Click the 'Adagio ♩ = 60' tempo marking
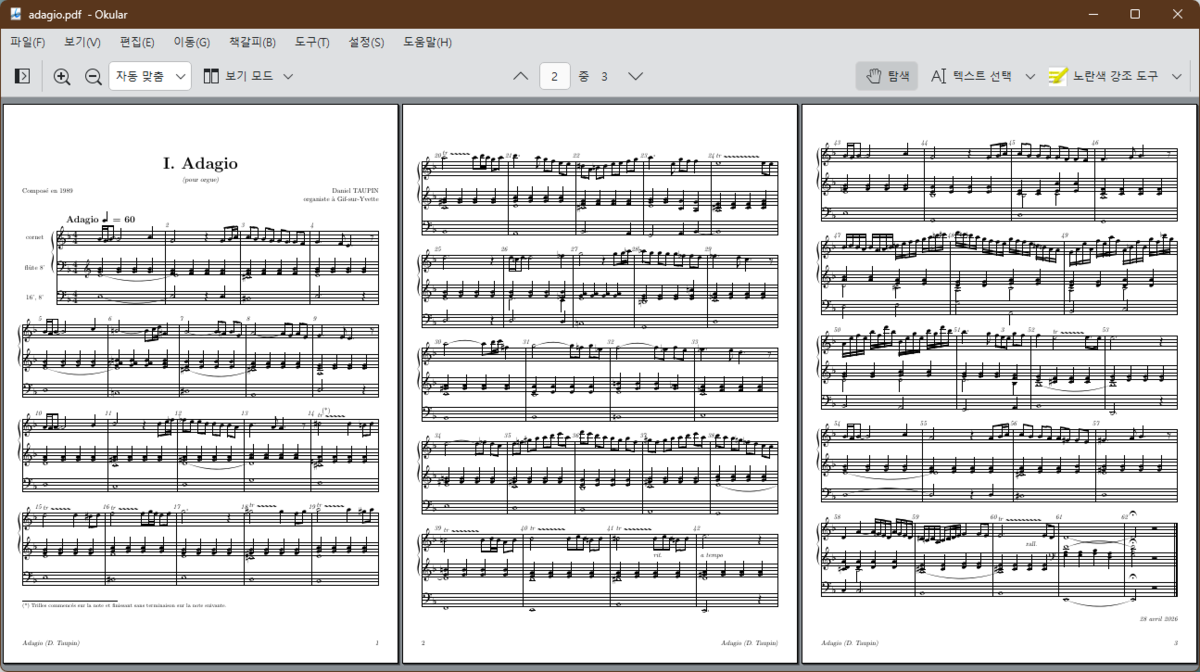Image resolution: width=1200 pixels, height=672 pixels. click(101, 218)
